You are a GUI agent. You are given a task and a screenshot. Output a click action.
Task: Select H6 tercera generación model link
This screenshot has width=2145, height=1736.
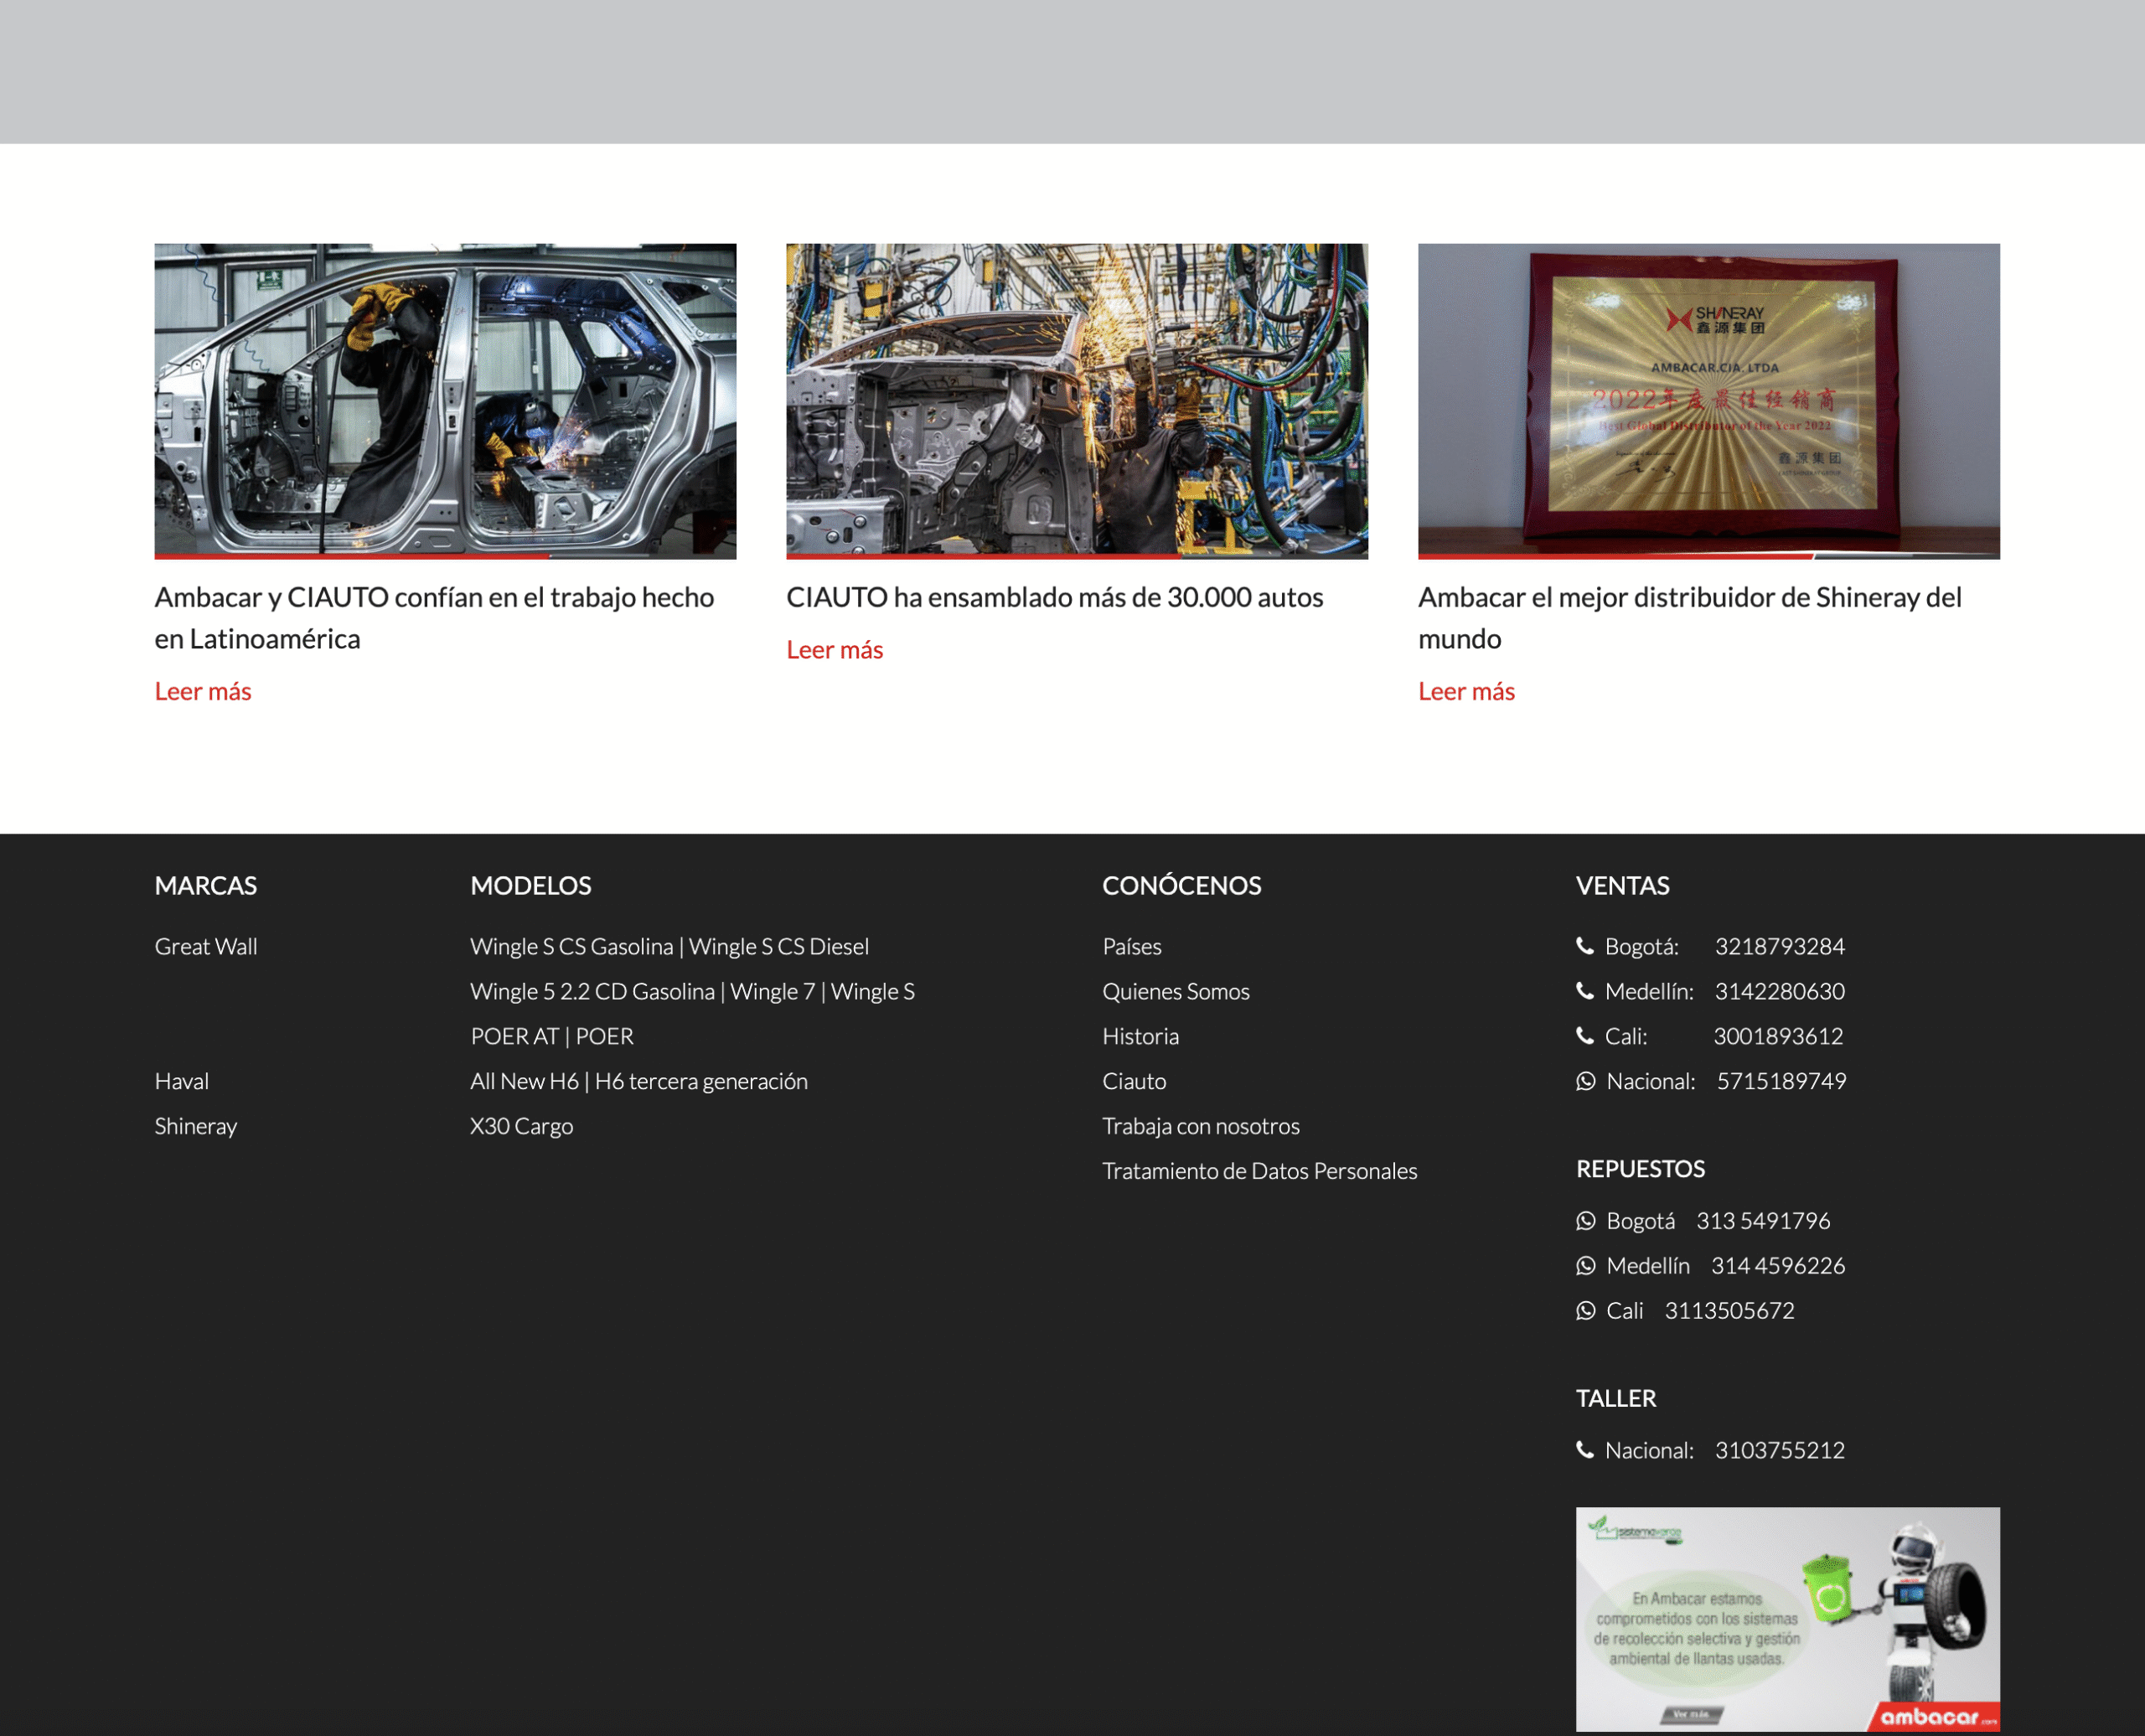[701, 1081]
